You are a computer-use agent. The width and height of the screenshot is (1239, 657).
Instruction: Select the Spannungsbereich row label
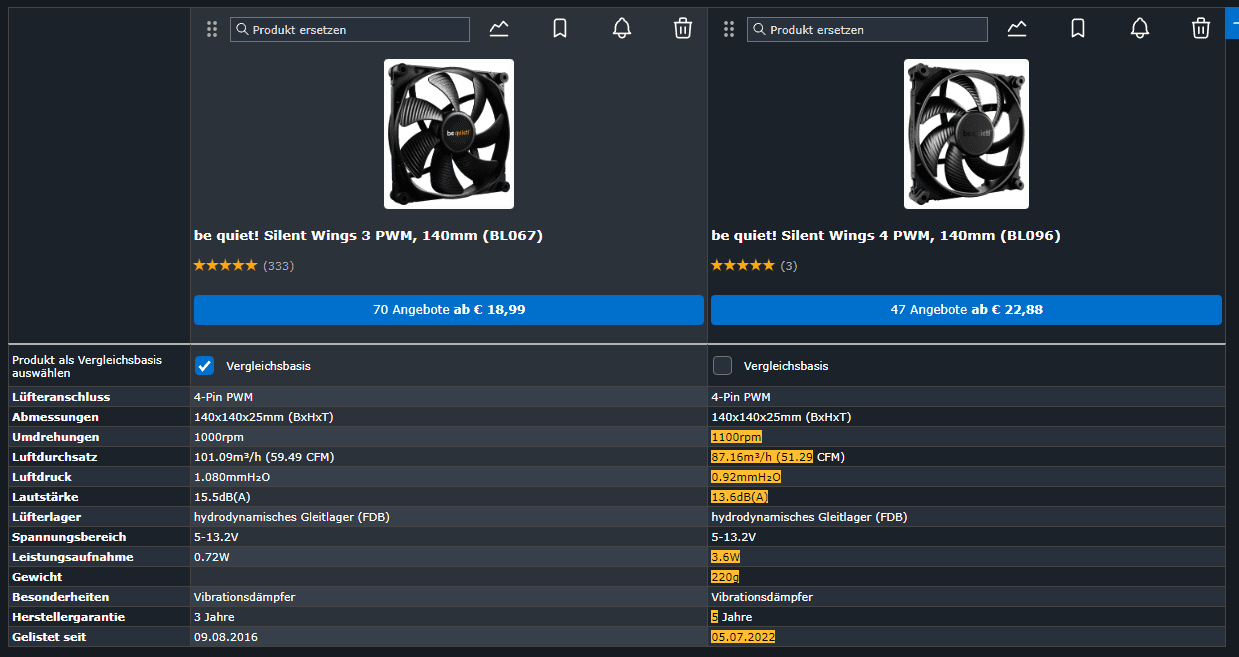(x=69, y=537)
